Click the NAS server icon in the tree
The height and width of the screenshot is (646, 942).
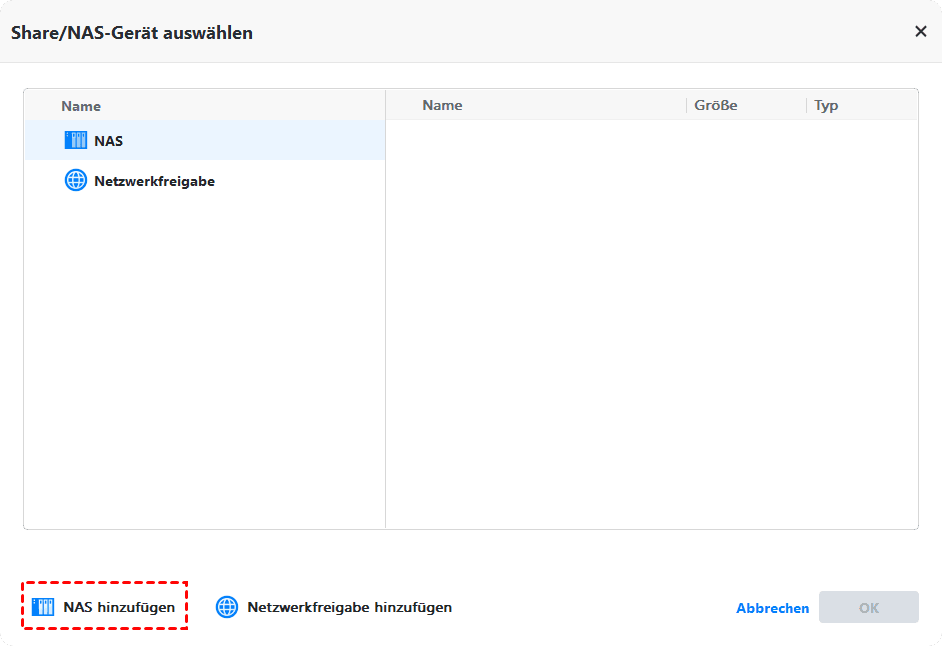click(x=76, y=141)
